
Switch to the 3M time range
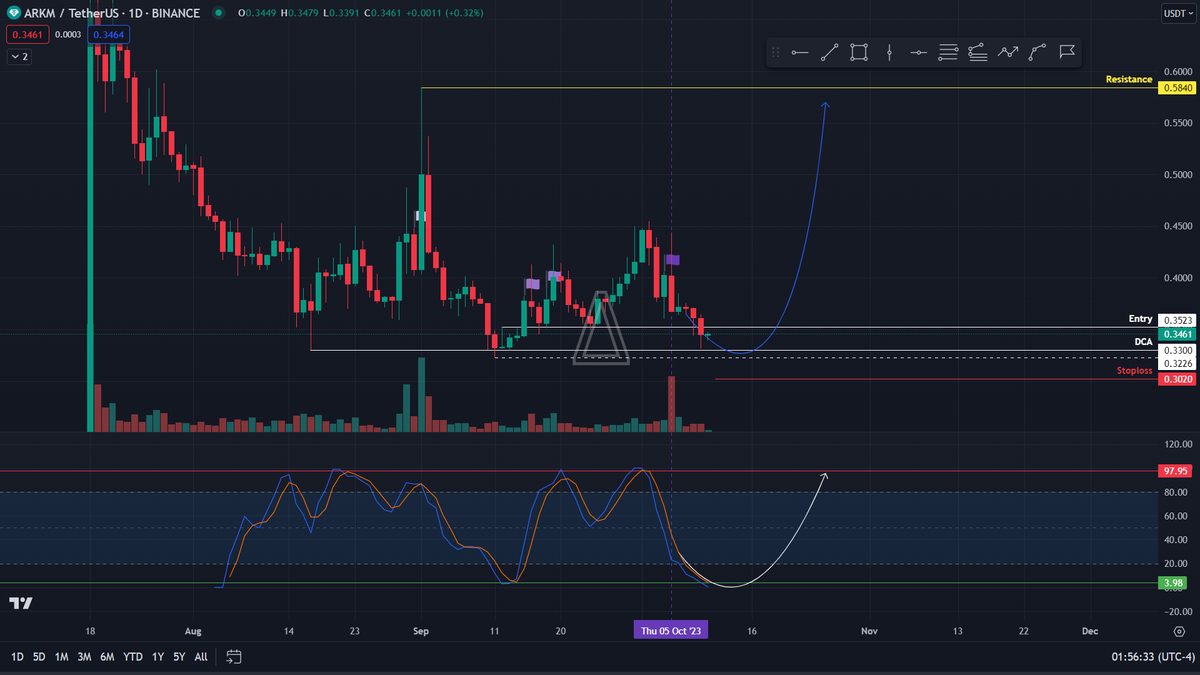point(84,657)
